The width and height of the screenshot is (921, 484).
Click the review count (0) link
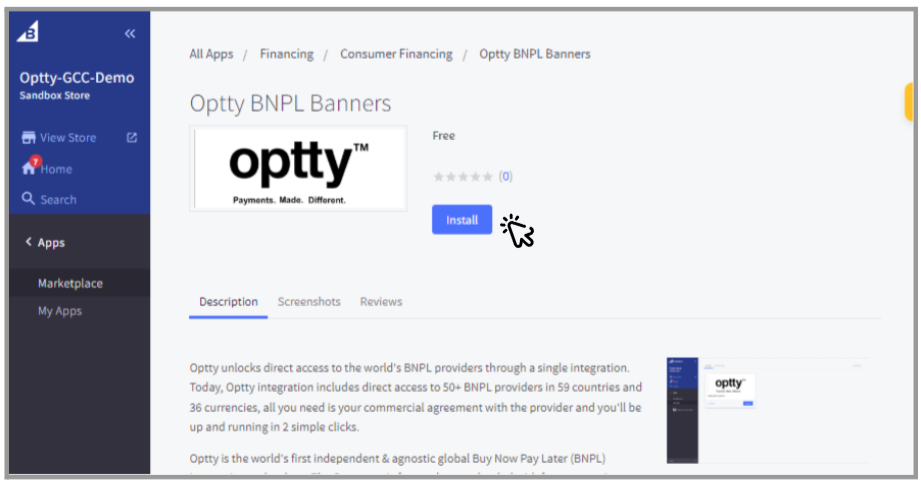click(x=506, y=177)
